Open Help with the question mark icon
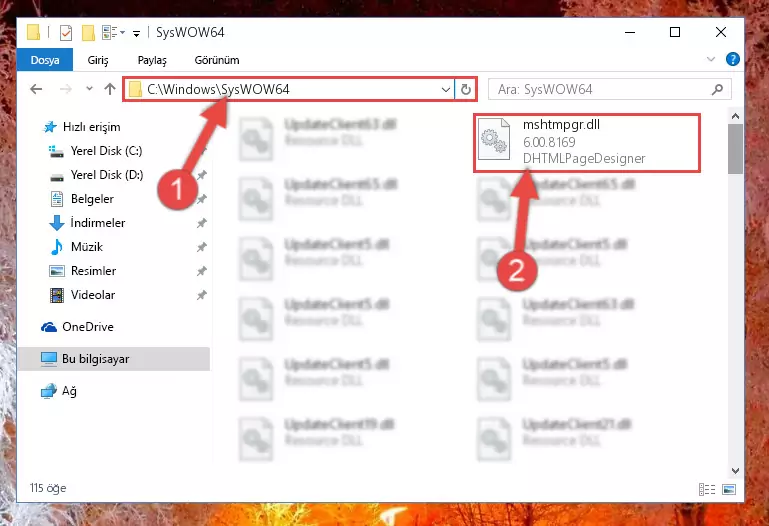The image size is (769, 526). (732, 59)
